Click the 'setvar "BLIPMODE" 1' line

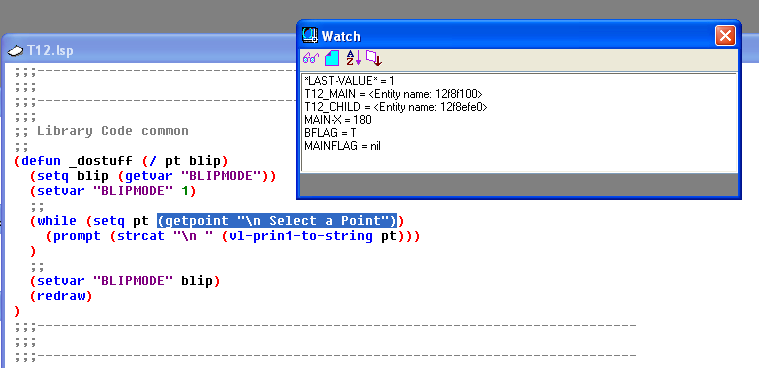(112, 191)
